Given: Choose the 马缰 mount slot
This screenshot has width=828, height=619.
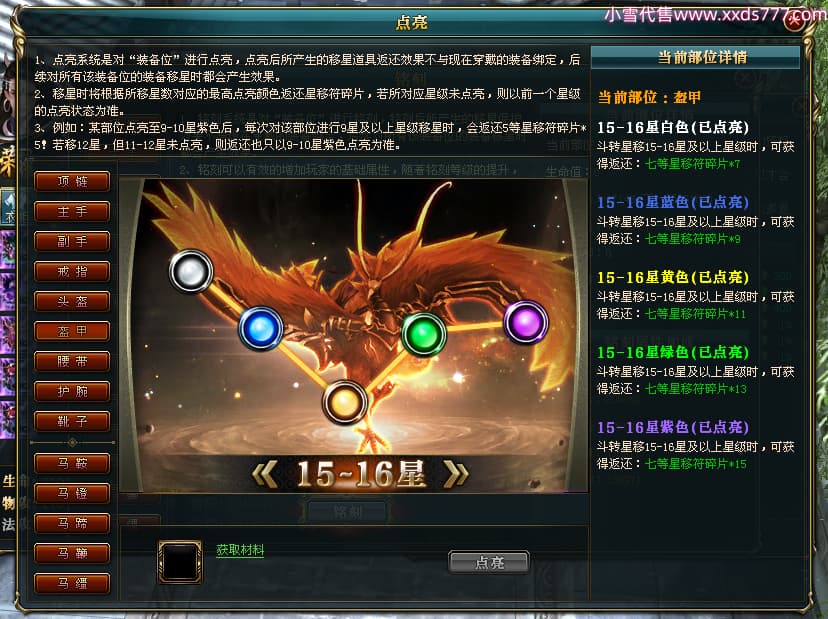Looking at the screenshot, I should coord(72,583).
